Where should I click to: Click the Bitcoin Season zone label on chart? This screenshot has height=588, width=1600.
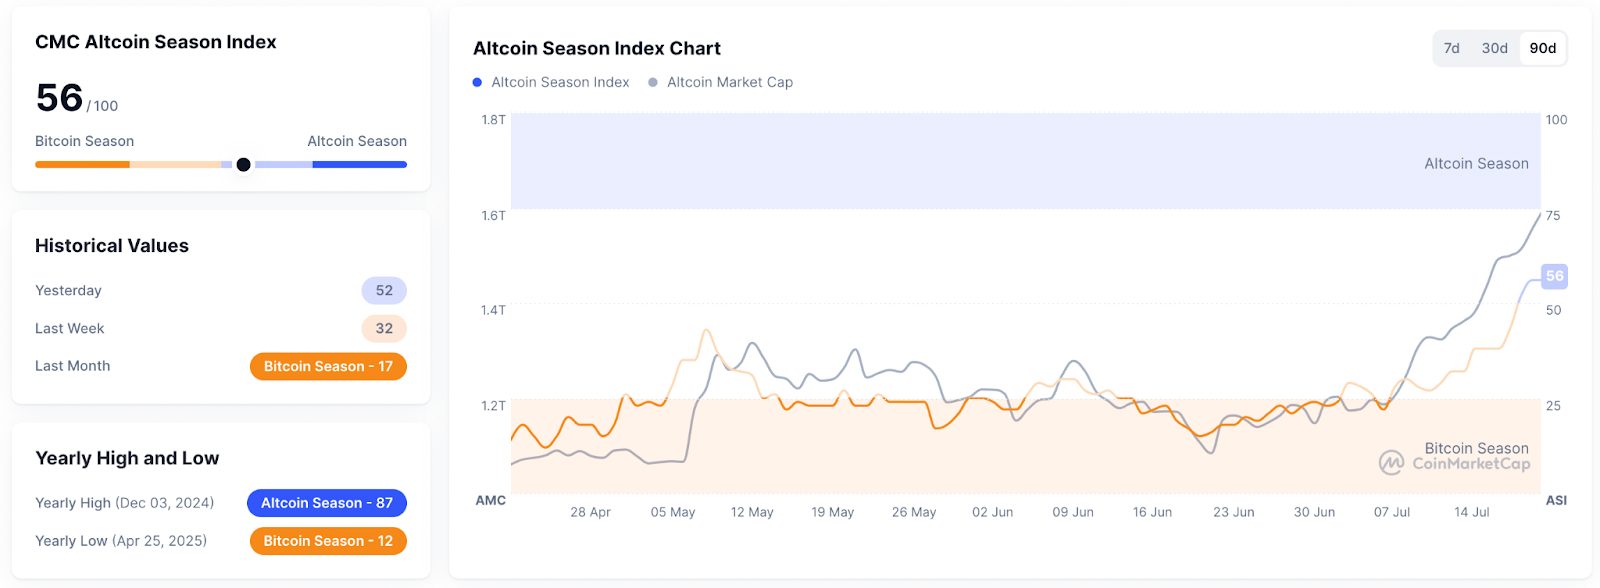click(1476, 447)
